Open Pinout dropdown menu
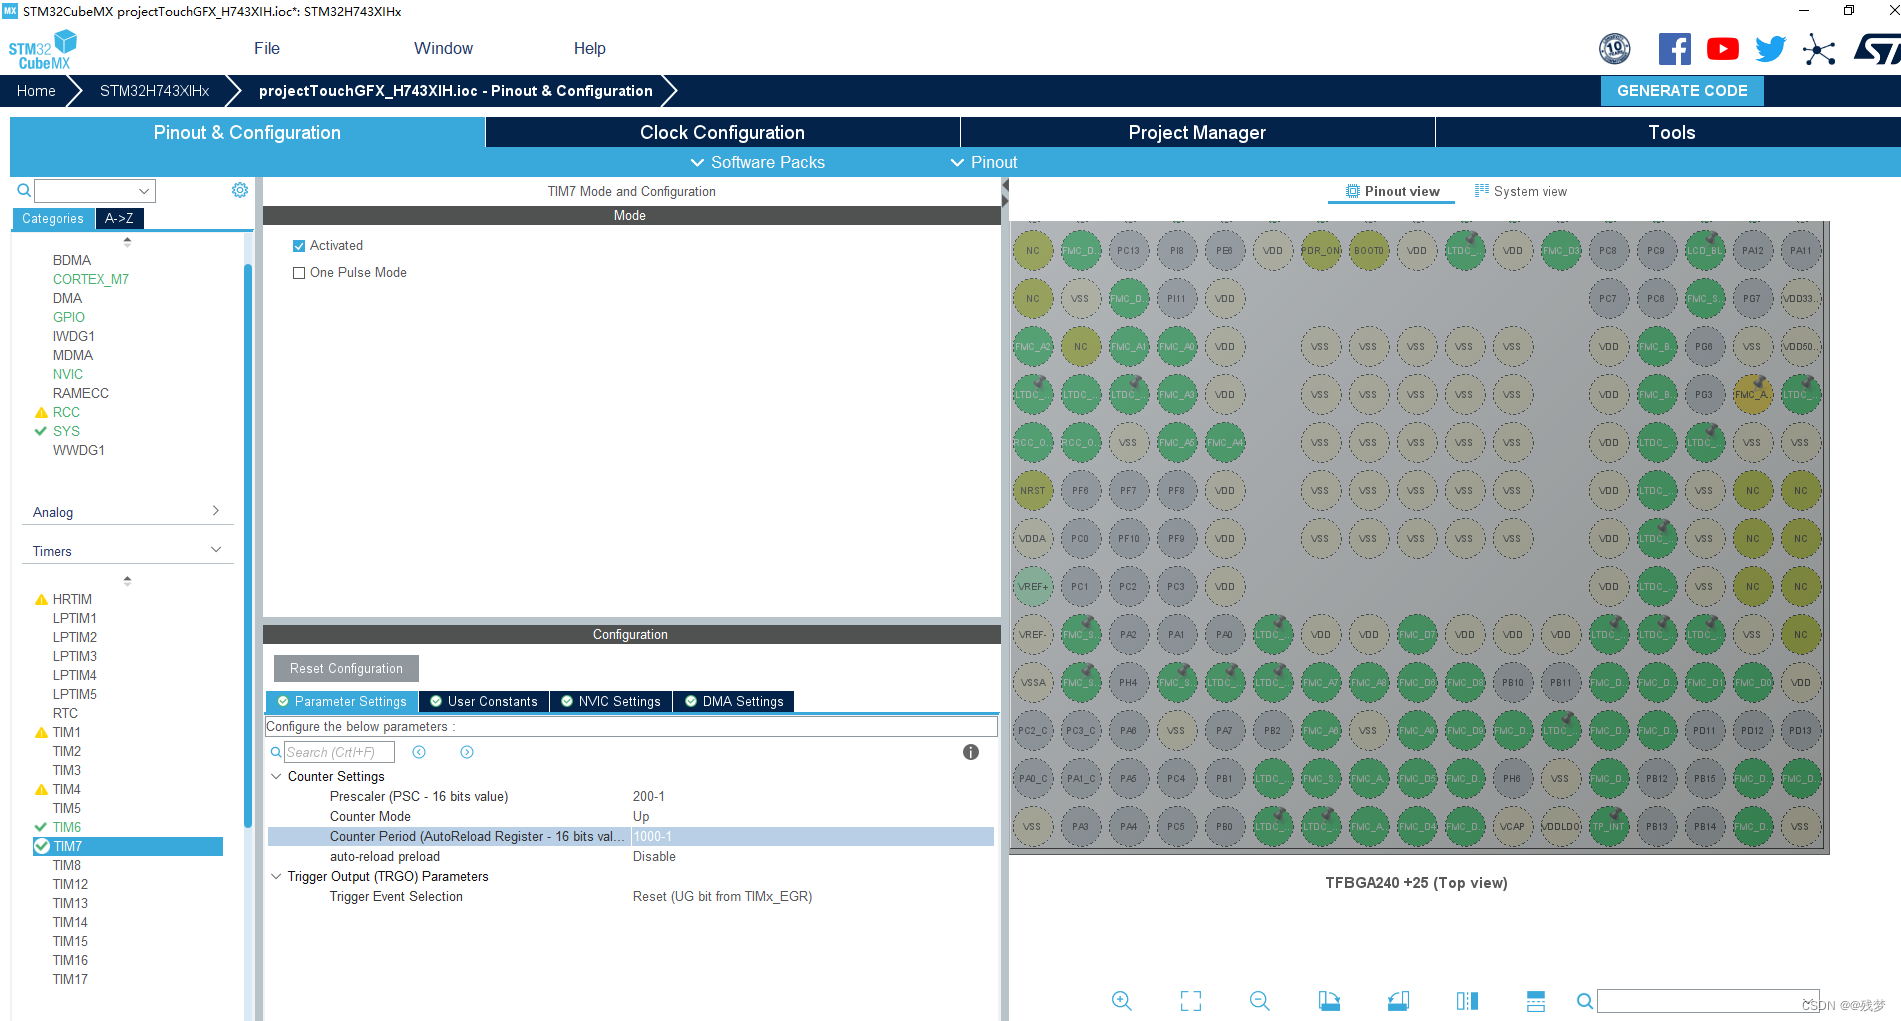The width and height of the screenshot is (1901, 1021). pyautogui.click(x=983, y=162)
